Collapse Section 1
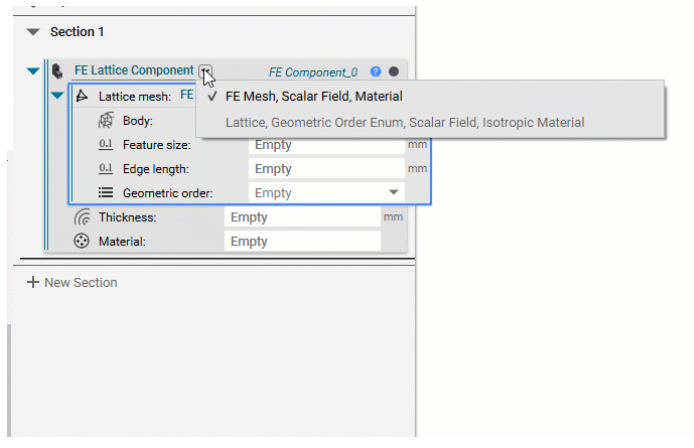 33,32
